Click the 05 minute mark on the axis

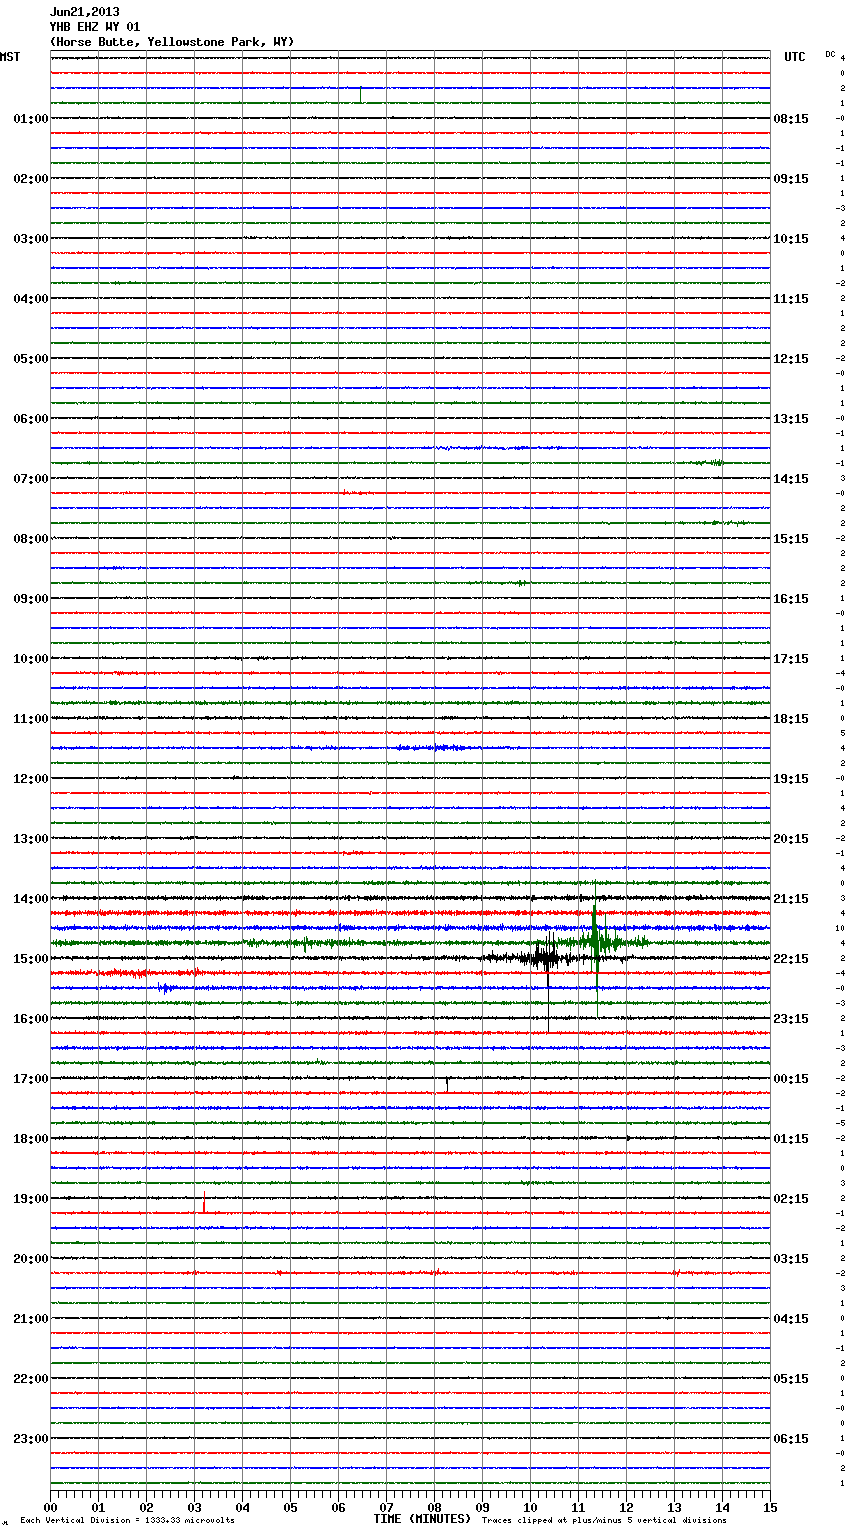coord(290,1507)
